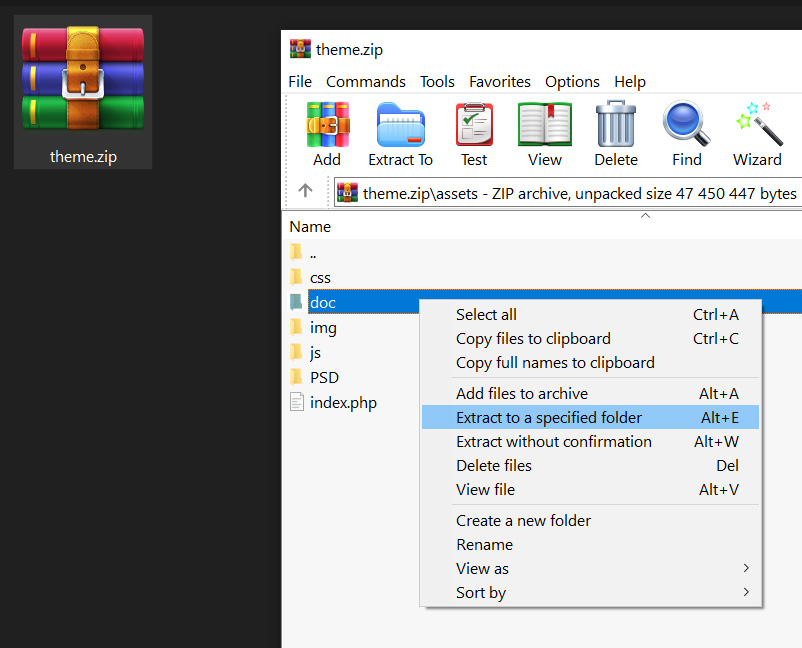The image size is (802, 648).
Task: Open the Favorites menu
Action: 500,82
